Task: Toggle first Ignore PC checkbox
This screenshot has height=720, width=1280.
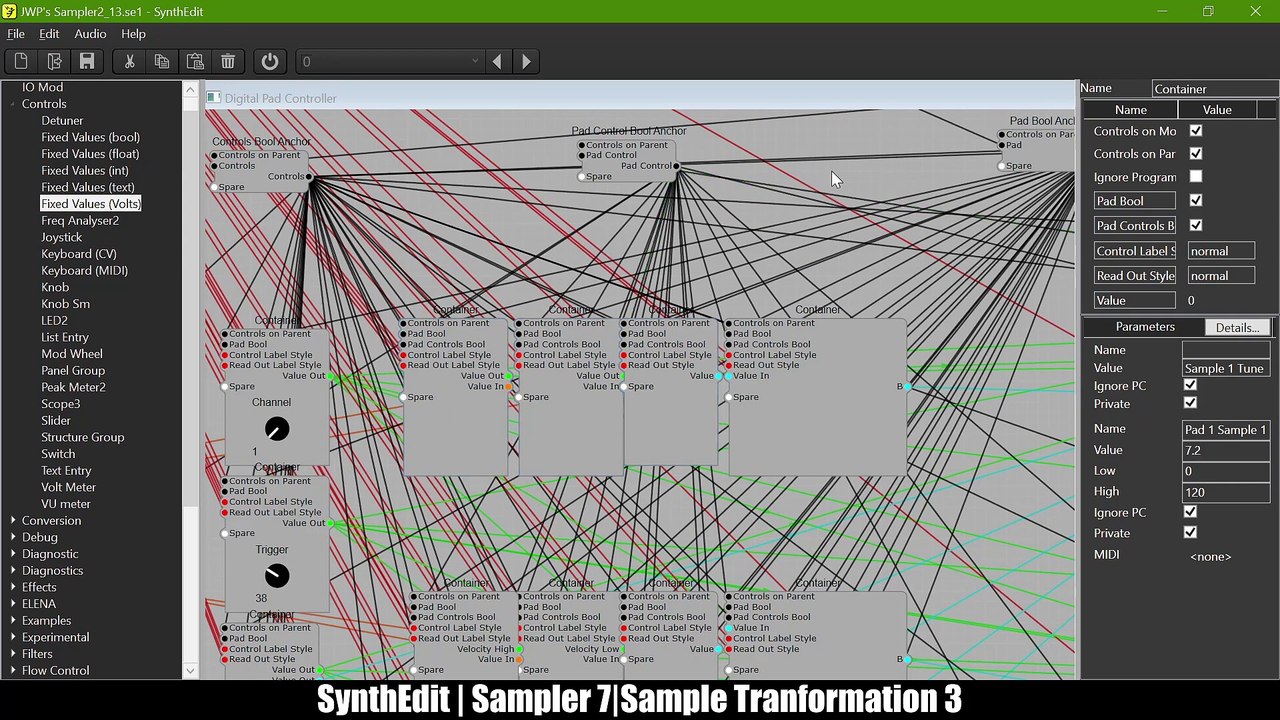Action: (1190, 385)
